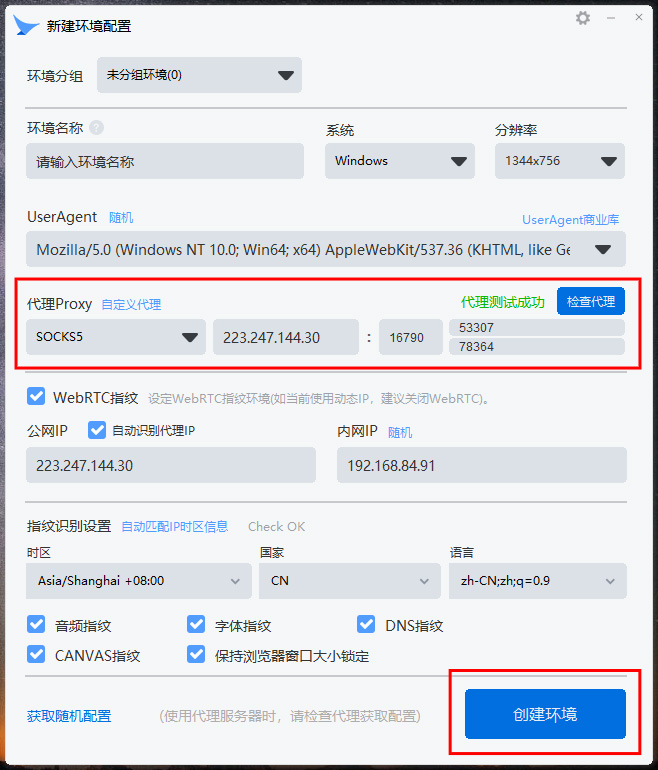658x770 pixels.
Task: Minimize the configuration window
Action: point(611,18)
